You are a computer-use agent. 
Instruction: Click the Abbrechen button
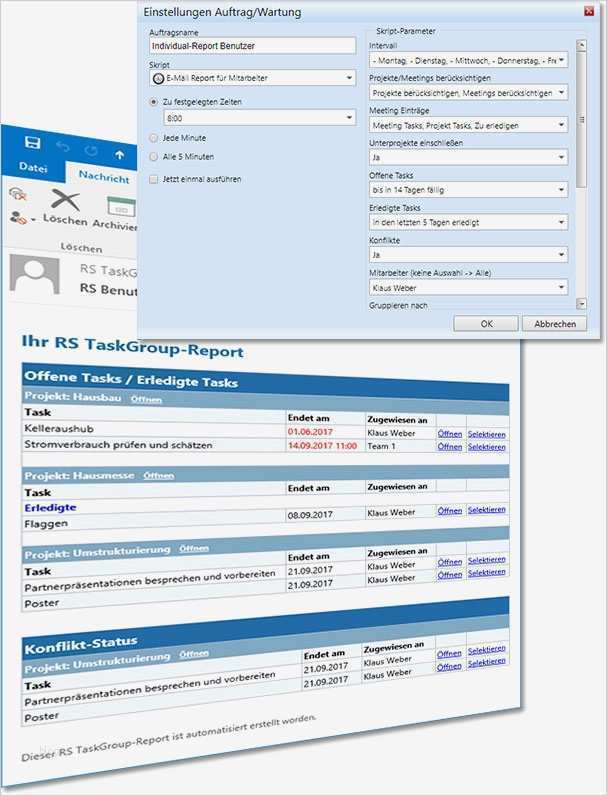[554, 324]
